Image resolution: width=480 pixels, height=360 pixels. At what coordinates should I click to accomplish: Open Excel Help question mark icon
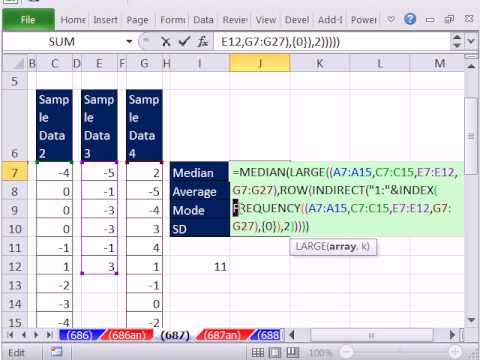(x=410, y=19)
